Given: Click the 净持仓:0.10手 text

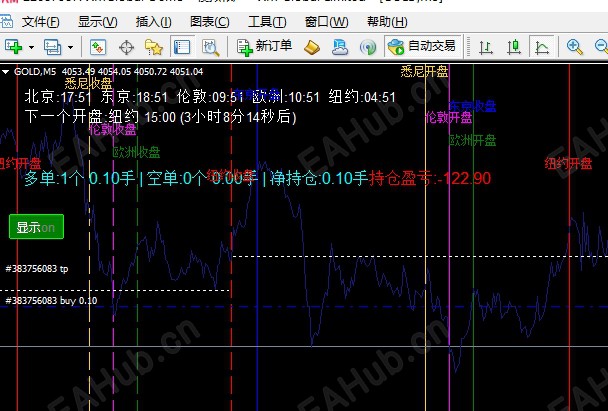Looking at the screenshot, I should [x=319, y=179].
